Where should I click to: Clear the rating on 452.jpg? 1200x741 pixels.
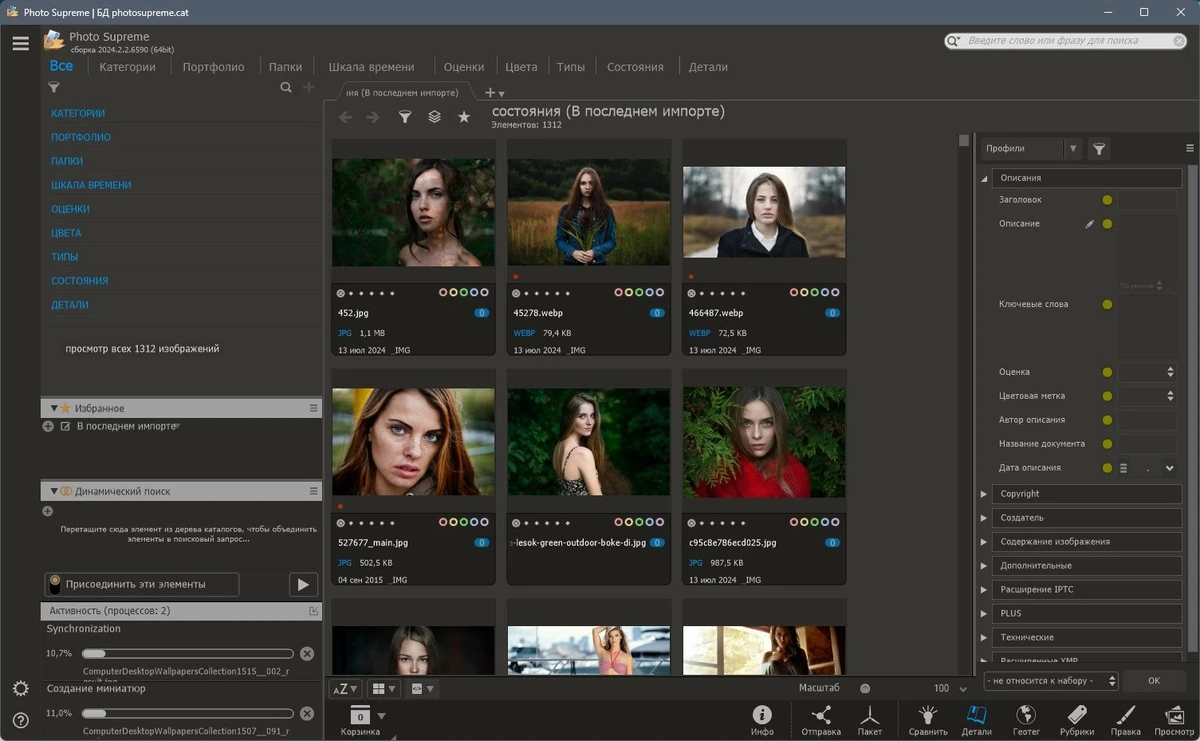(341, 293)
